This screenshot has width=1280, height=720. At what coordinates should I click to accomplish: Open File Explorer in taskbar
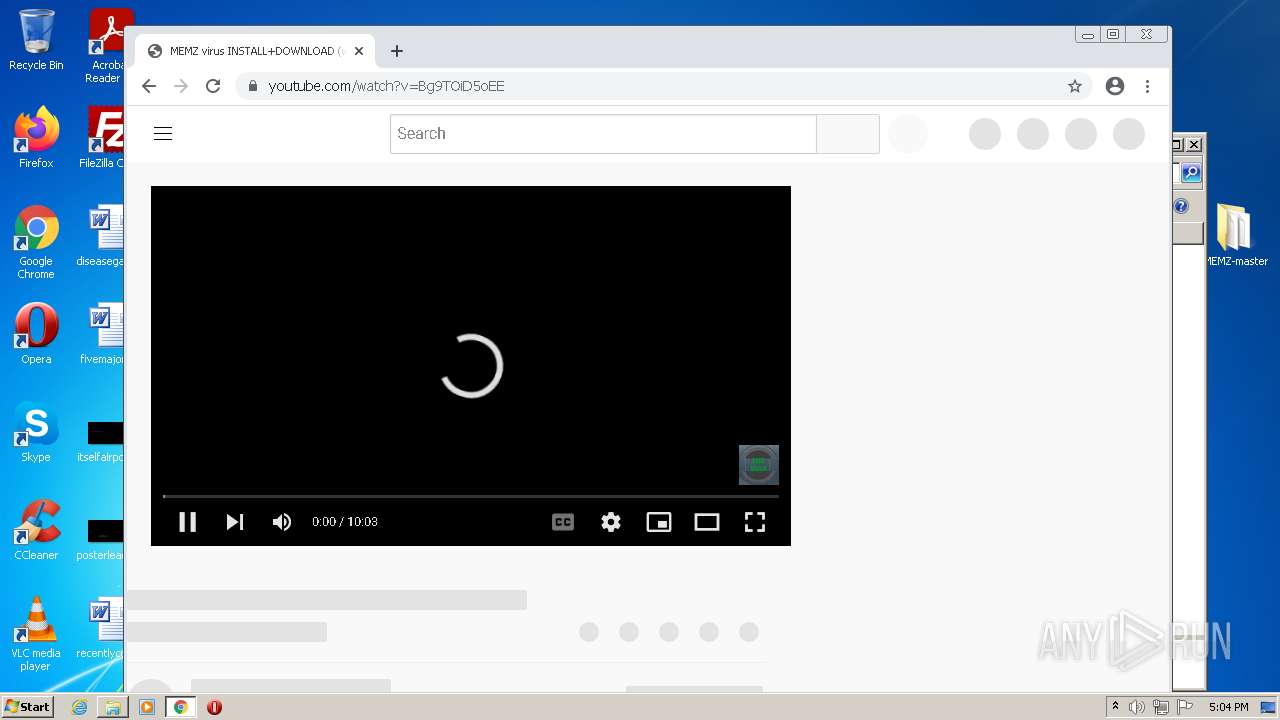(x=113, y=707)
